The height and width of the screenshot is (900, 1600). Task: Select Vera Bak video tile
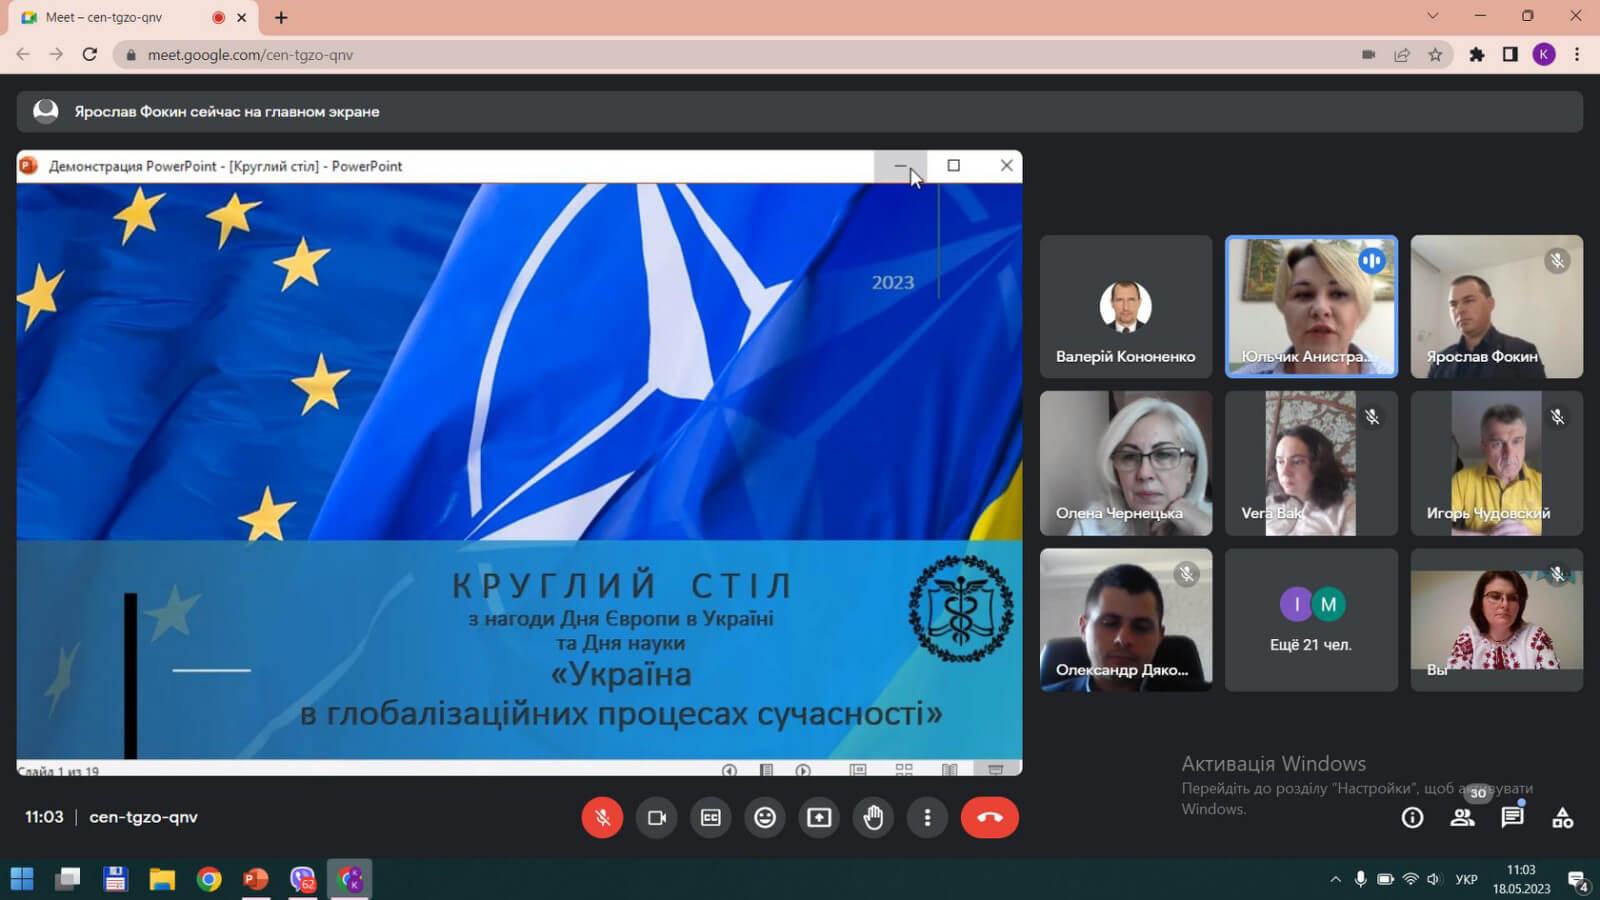coord(1311,463)
